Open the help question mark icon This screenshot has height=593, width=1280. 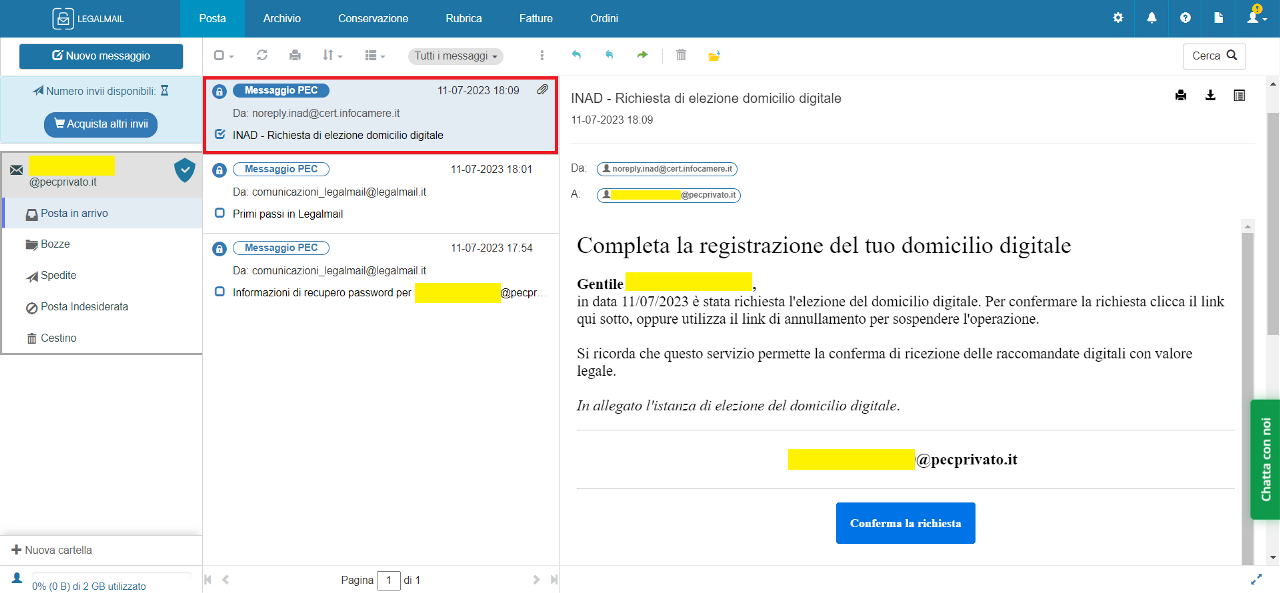(1185, 18)
